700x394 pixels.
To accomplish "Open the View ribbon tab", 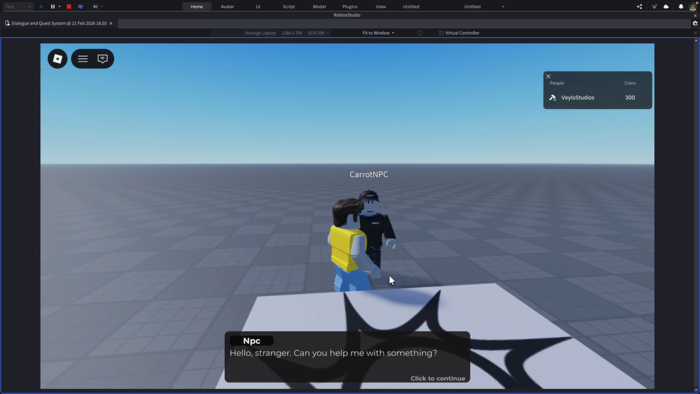I will click(380, 7).
